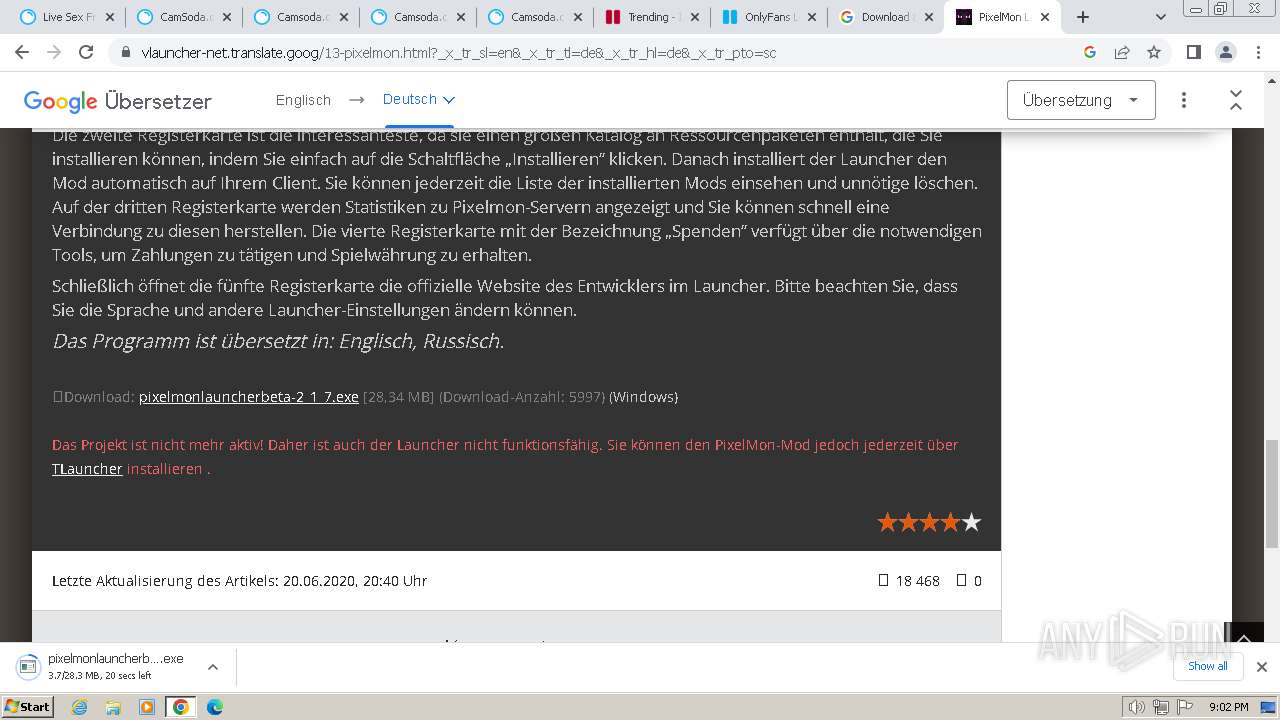This screenshot has height=720, width=1280.
Task: Select the Englisch language option
Action: pyautogui.click(x=303, y=100)
